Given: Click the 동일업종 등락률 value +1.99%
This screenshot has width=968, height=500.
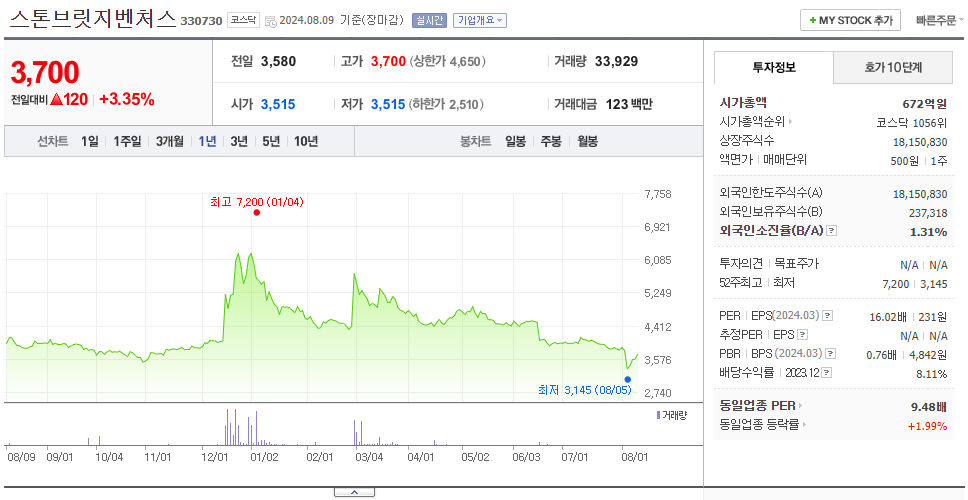Looking at the screenshot, I should click(927, 426).
